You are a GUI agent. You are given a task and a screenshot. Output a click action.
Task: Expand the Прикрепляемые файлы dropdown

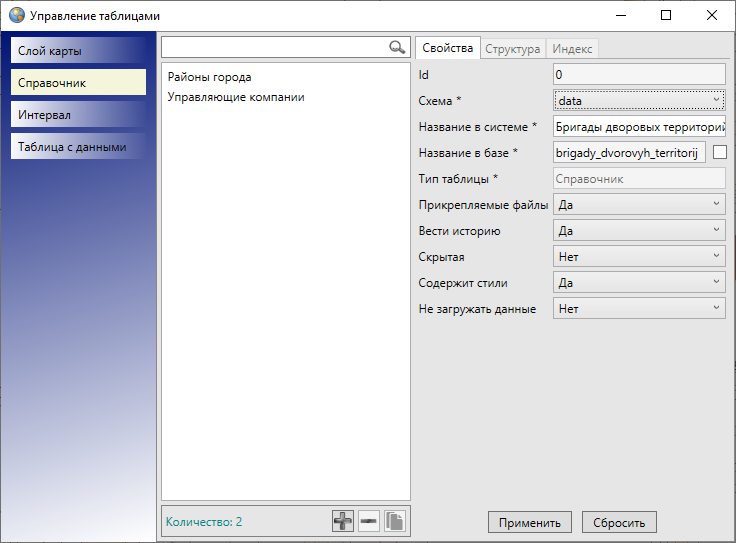point(639,204)
